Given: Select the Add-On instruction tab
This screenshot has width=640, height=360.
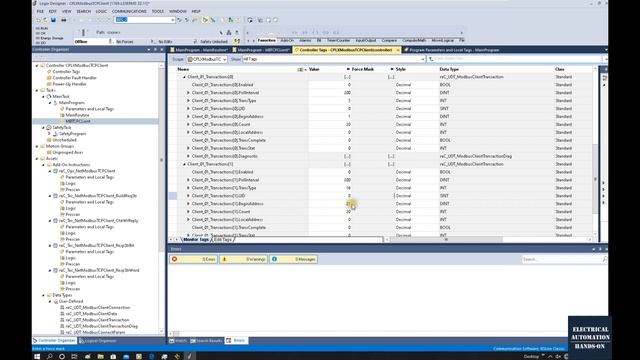Looking at the screenshot, I should click(287, 40).
